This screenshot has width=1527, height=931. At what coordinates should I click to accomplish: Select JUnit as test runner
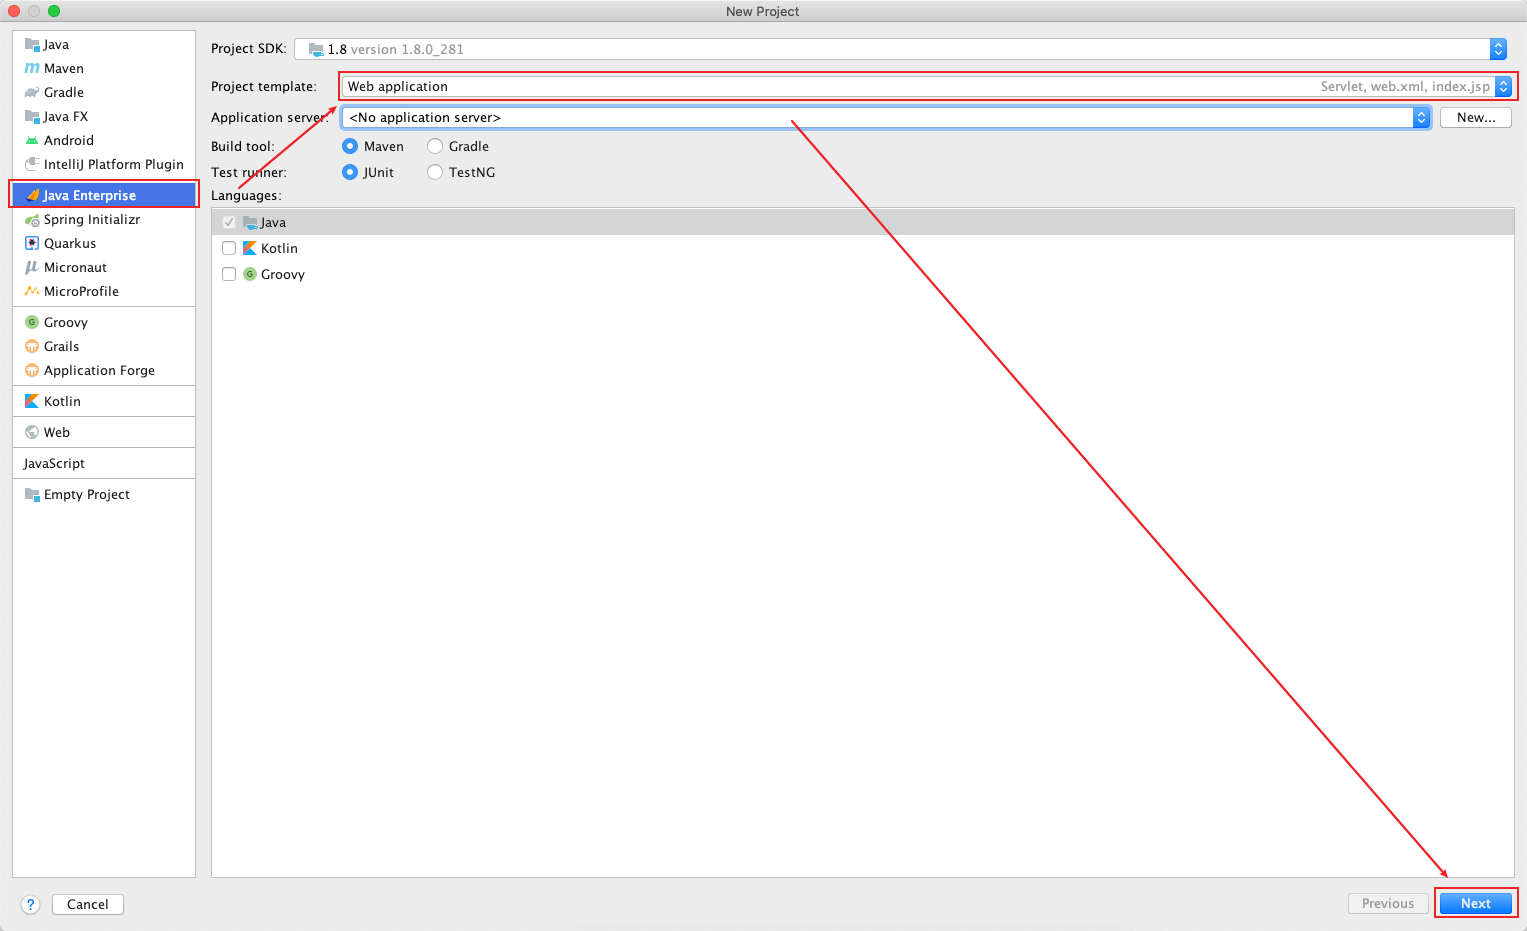coord(350,172)
